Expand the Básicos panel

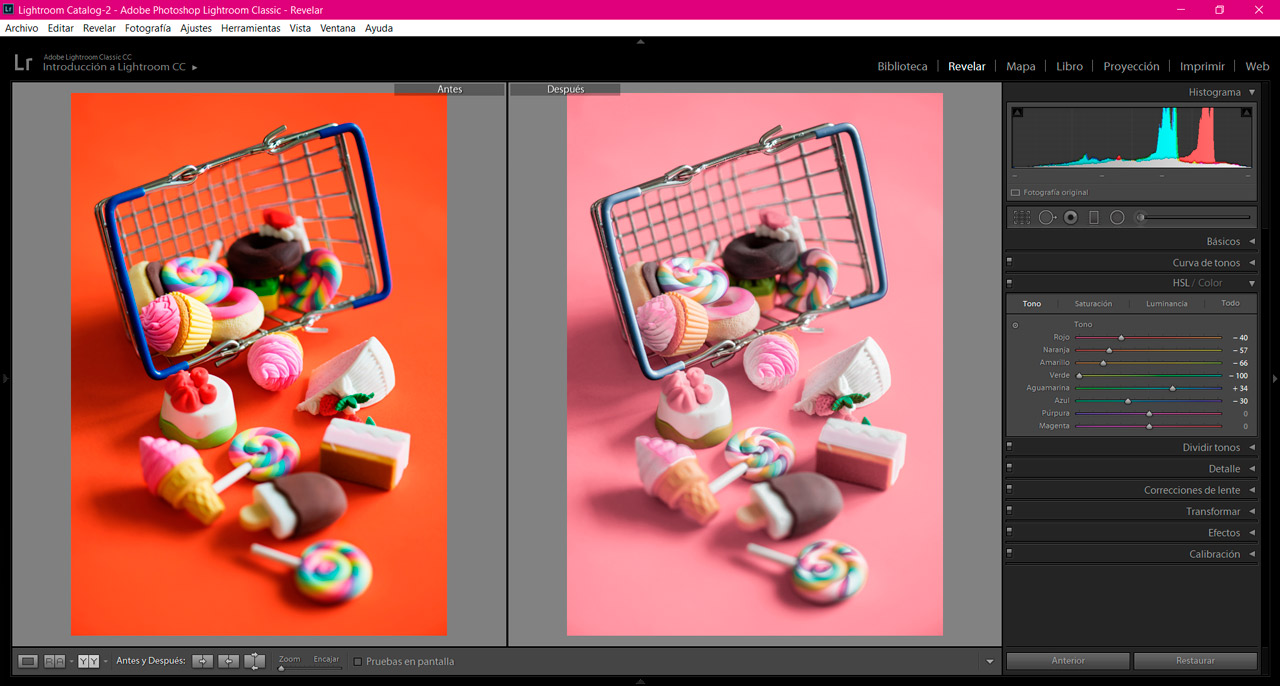coord(1223,242)
